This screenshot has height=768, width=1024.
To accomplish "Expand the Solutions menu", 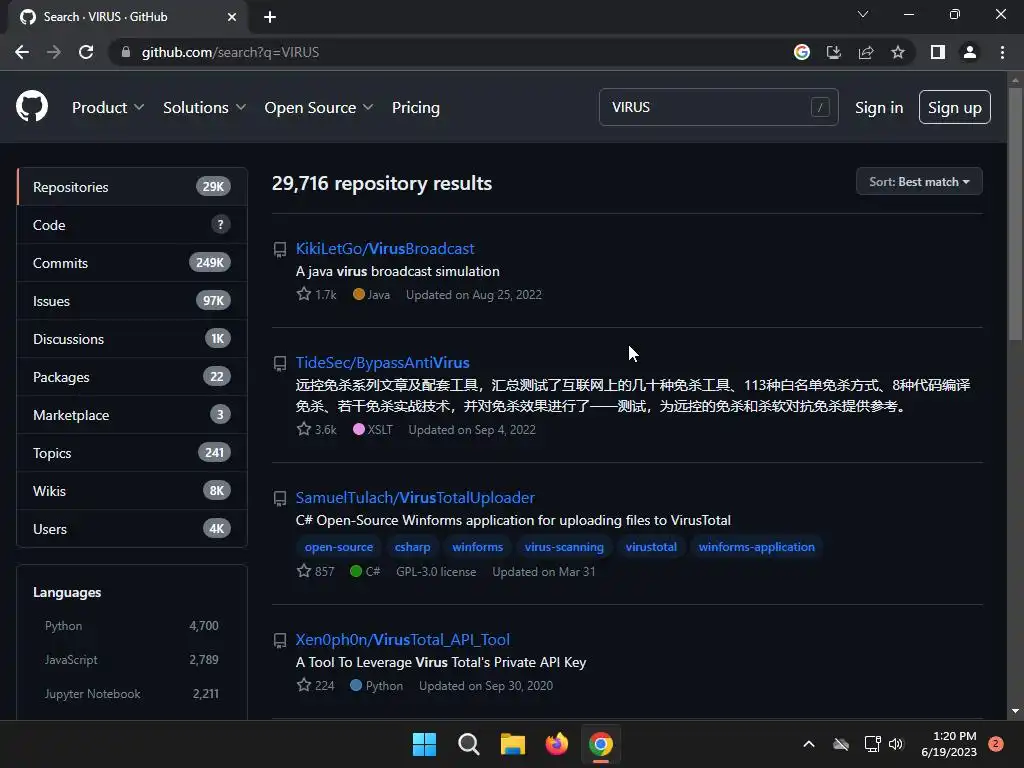I will click(204, 107).
